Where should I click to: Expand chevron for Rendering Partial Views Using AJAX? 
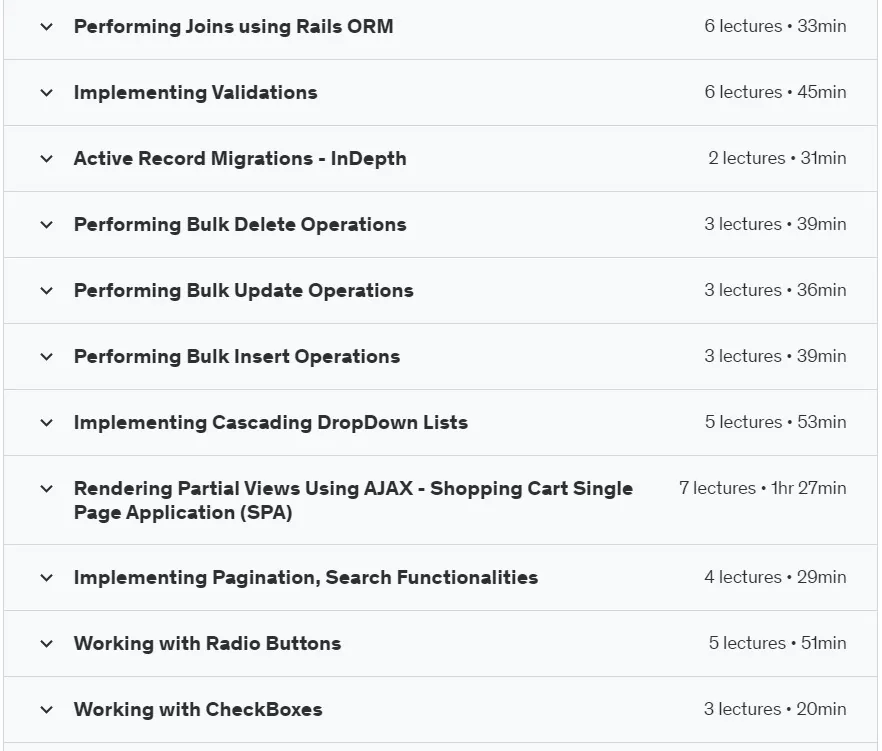47,488
